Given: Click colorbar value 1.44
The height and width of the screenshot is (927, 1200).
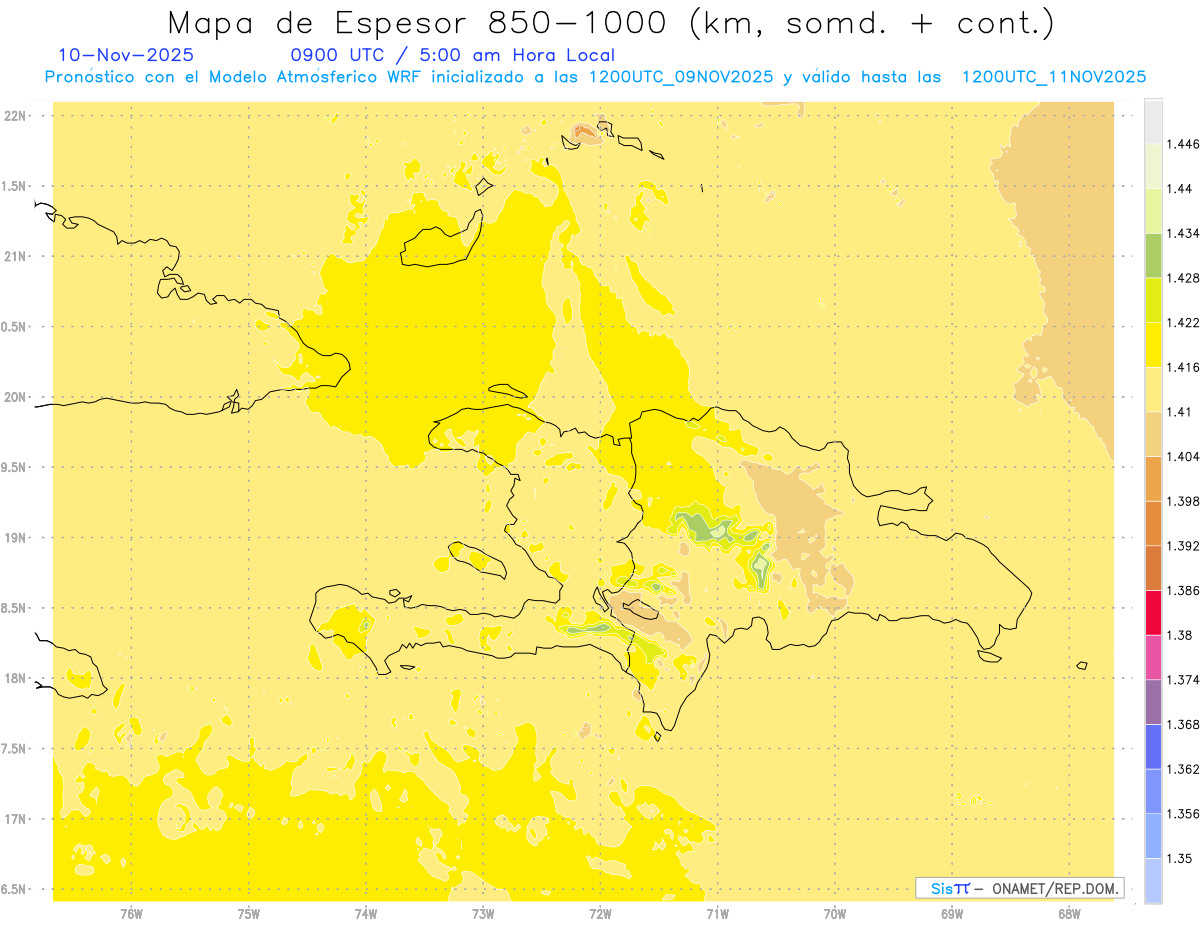Looking at the screenshot, I should pos(1179,189).
